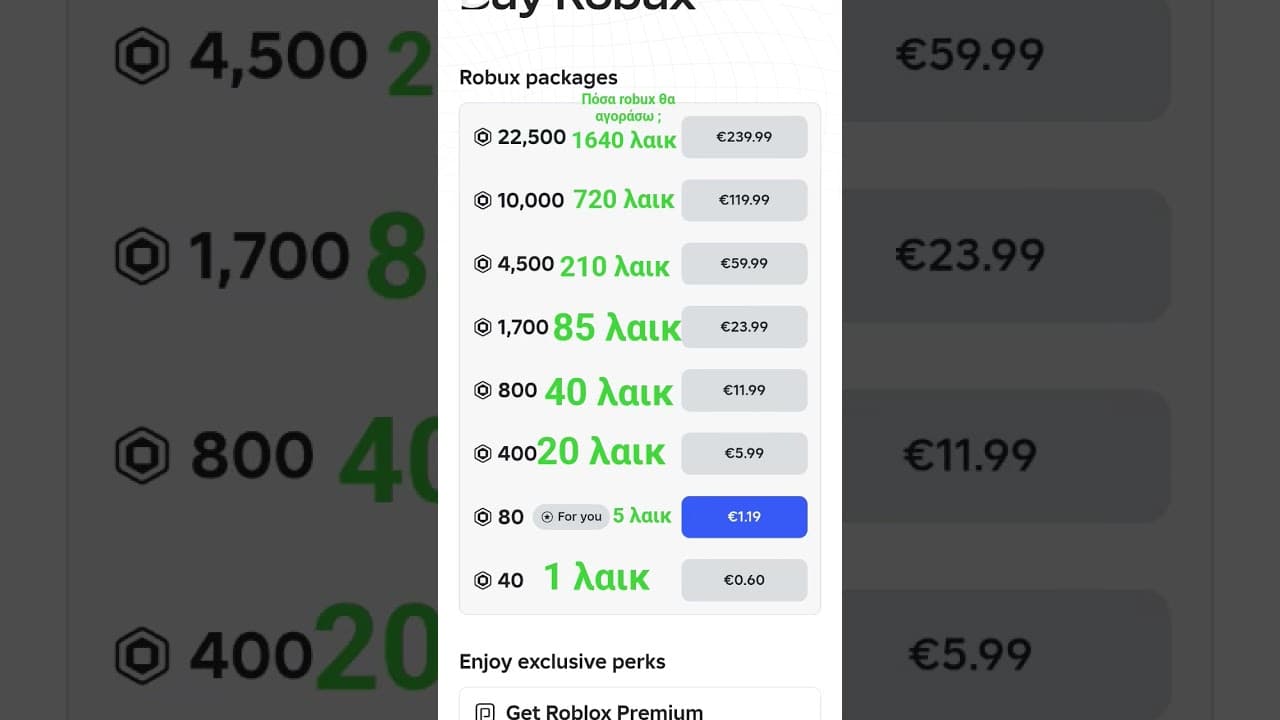Click Robux icon beside 400 in list
This screenshot has width=1280, height=720.
483,453
